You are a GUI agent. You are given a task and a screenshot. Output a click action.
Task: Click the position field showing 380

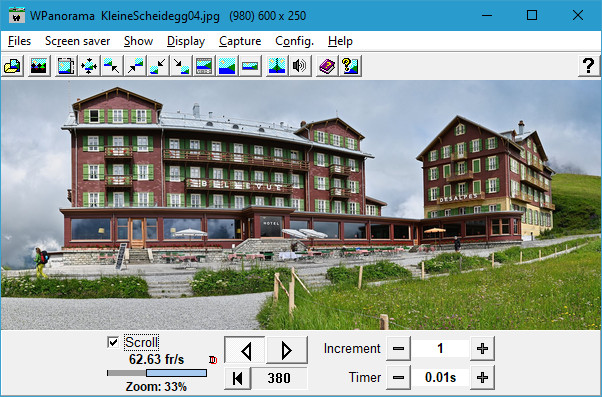tap(279, 379)
